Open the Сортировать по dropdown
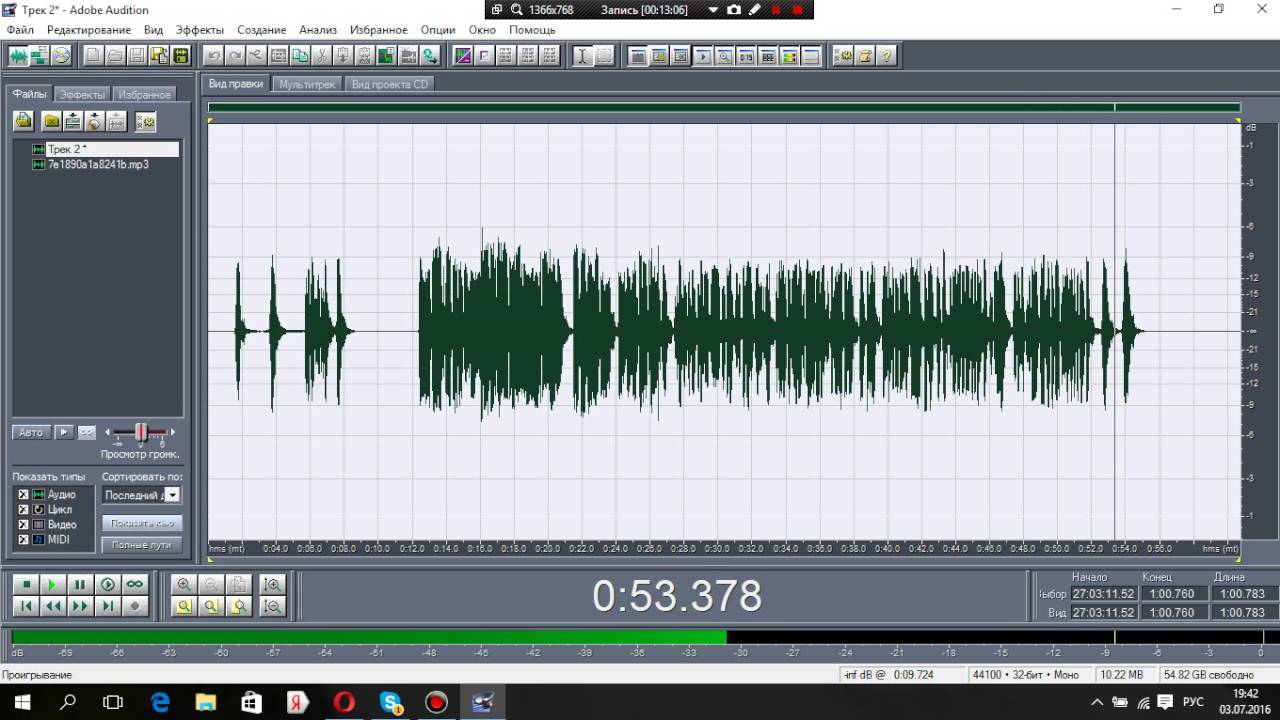The height and width of the screenshot is (720, 1280). [172, 495]
